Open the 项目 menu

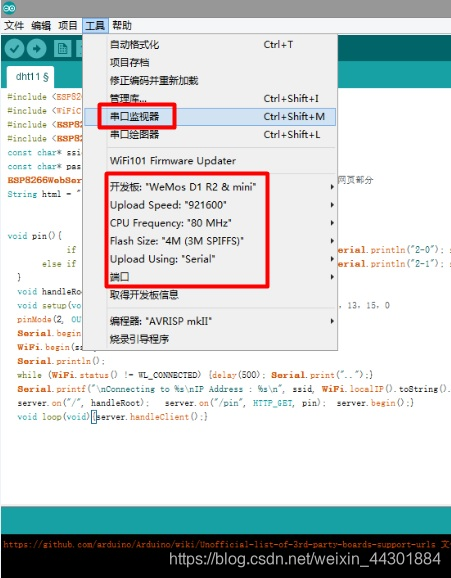[68, 25]
